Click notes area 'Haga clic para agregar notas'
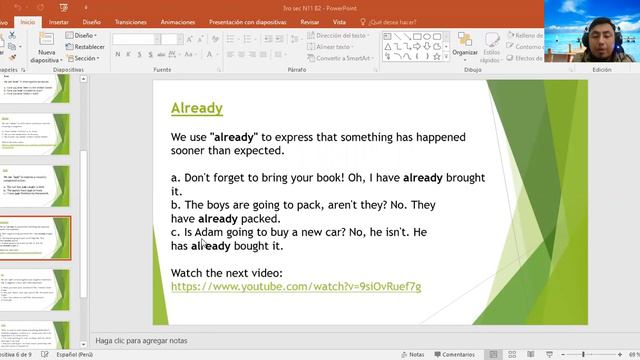 pyautogui.click(x=142, y=340)
